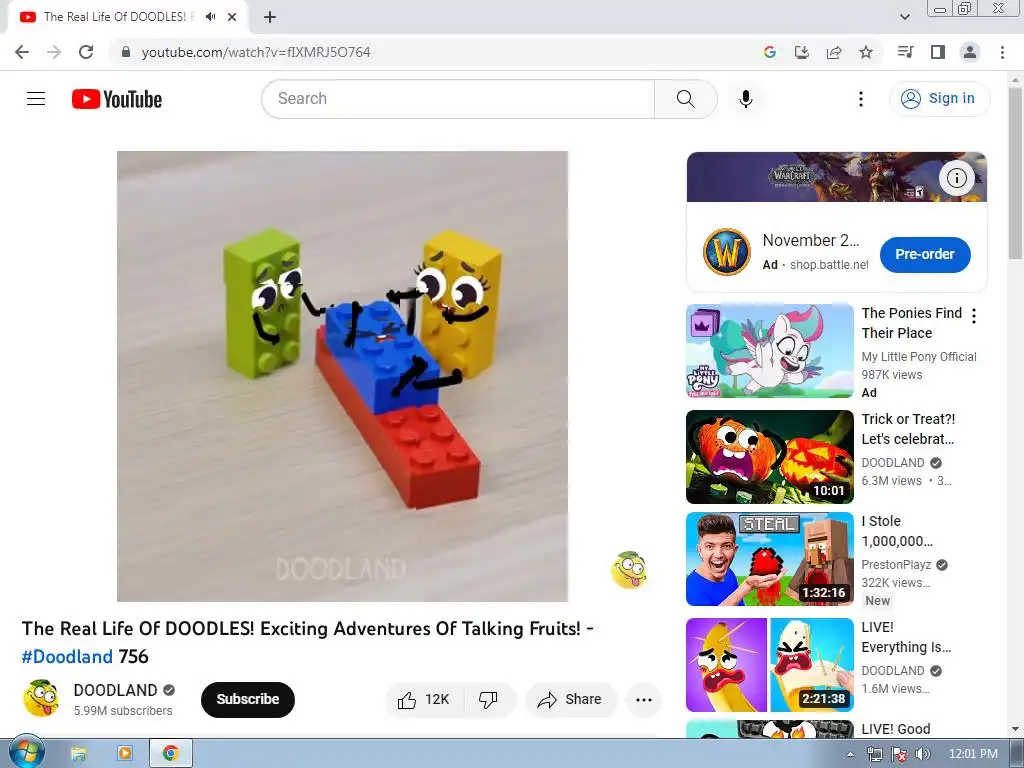The width and height of the screenshot is (1024, 768).
Task: Open LIVE! Everything Is video thumbnail
Action: click(x=769, y=664)
